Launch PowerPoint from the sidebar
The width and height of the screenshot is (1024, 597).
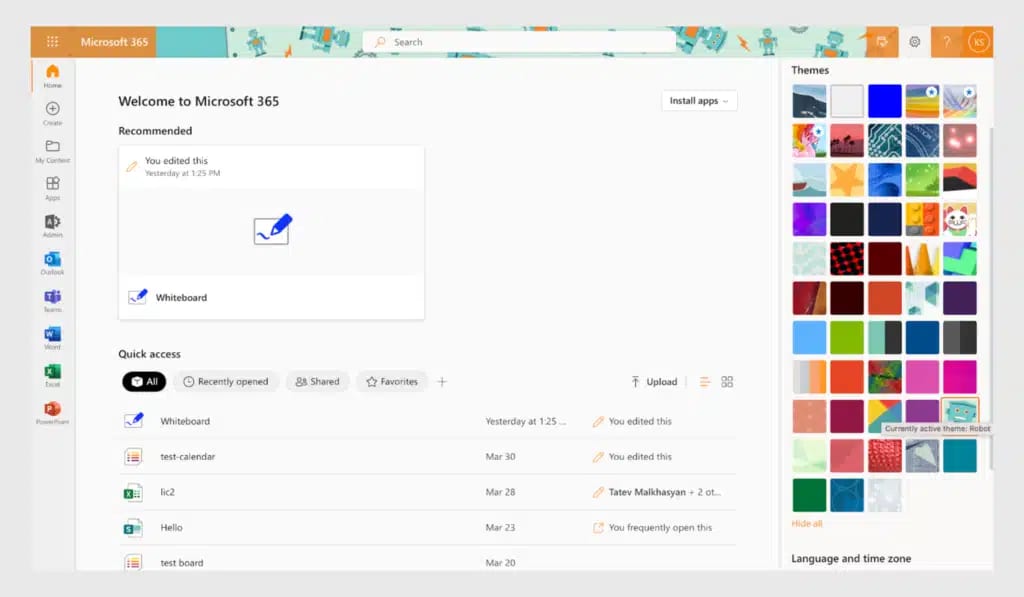53,412
